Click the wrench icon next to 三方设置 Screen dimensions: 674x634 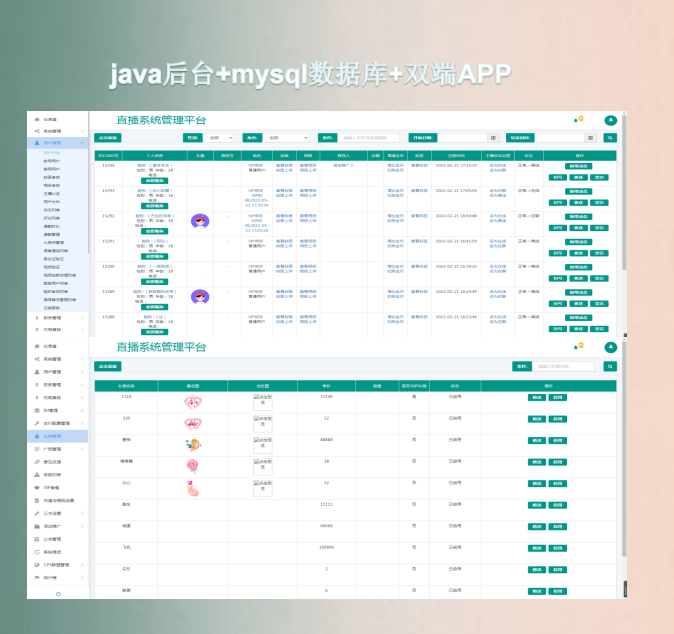click(x=37, y=513)
